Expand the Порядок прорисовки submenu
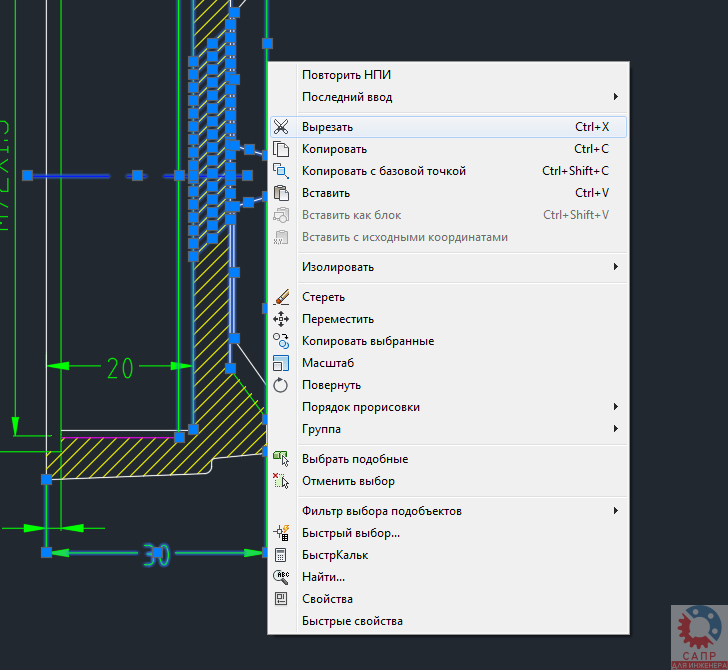This screenshot has width=728, height=670. (448, 407)
